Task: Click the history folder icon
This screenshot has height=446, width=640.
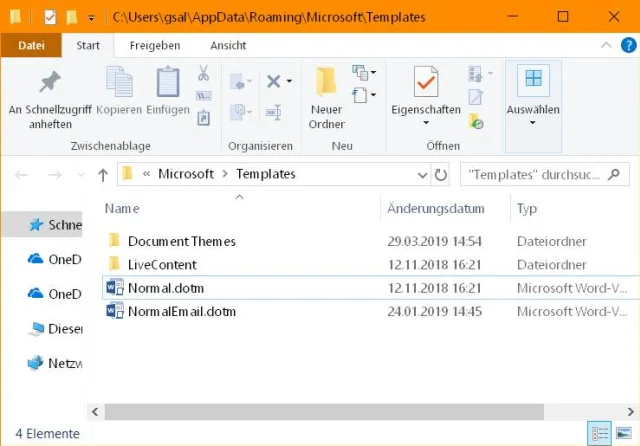Action: tap(476, 121)
